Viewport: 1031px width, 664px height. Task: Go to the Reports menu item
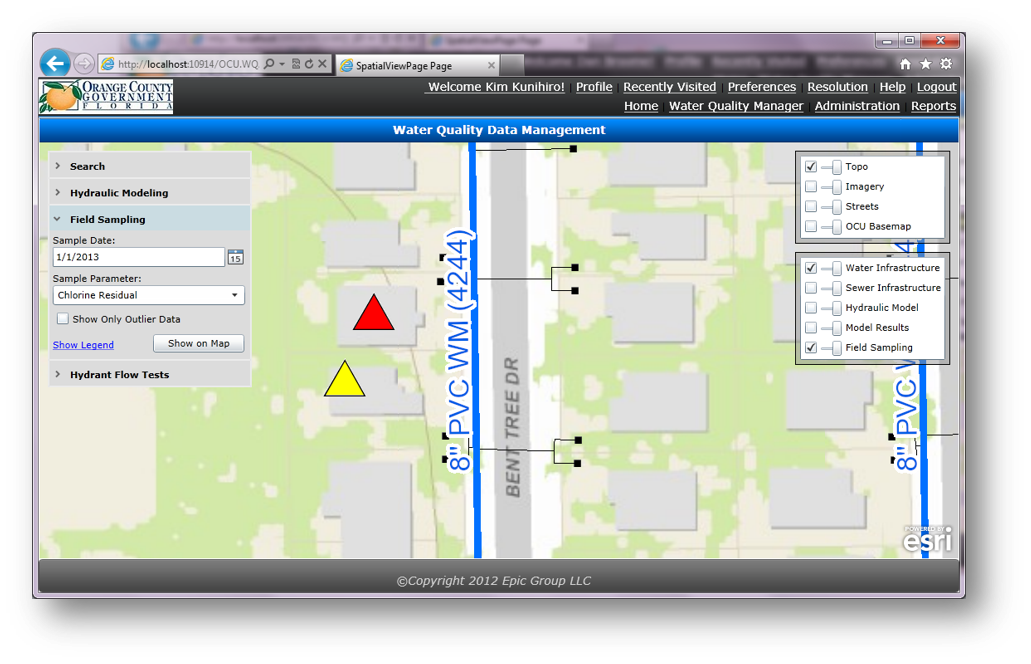(933, 106)
